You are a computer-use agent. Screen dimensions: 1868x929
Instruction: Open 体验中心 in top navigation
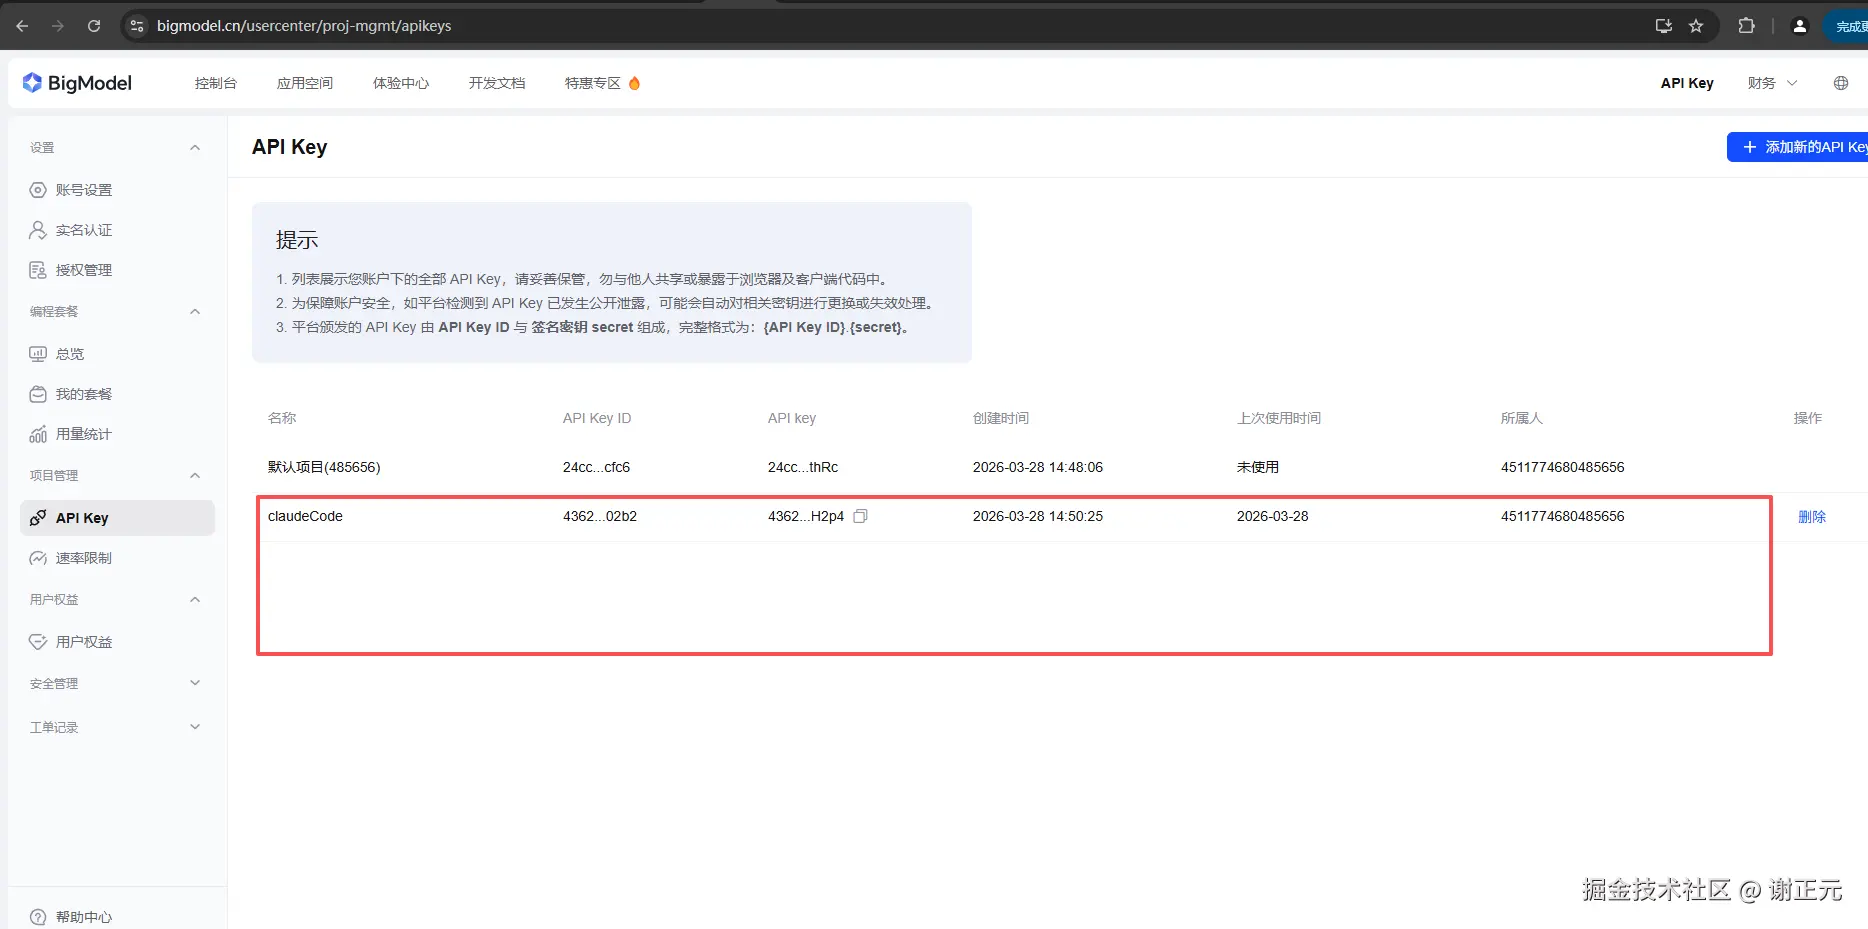tap(401, 83)
